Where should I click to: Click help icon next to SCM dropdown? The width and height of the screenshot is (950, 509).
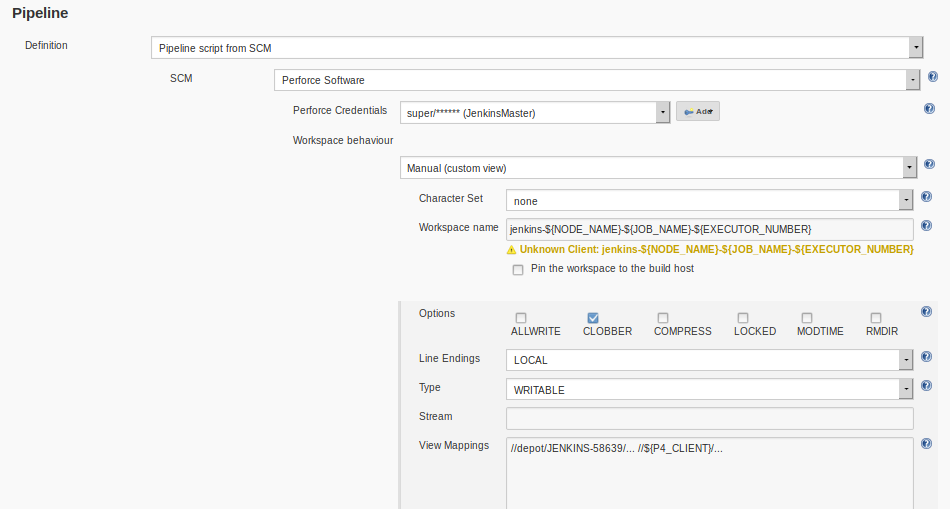932,77
